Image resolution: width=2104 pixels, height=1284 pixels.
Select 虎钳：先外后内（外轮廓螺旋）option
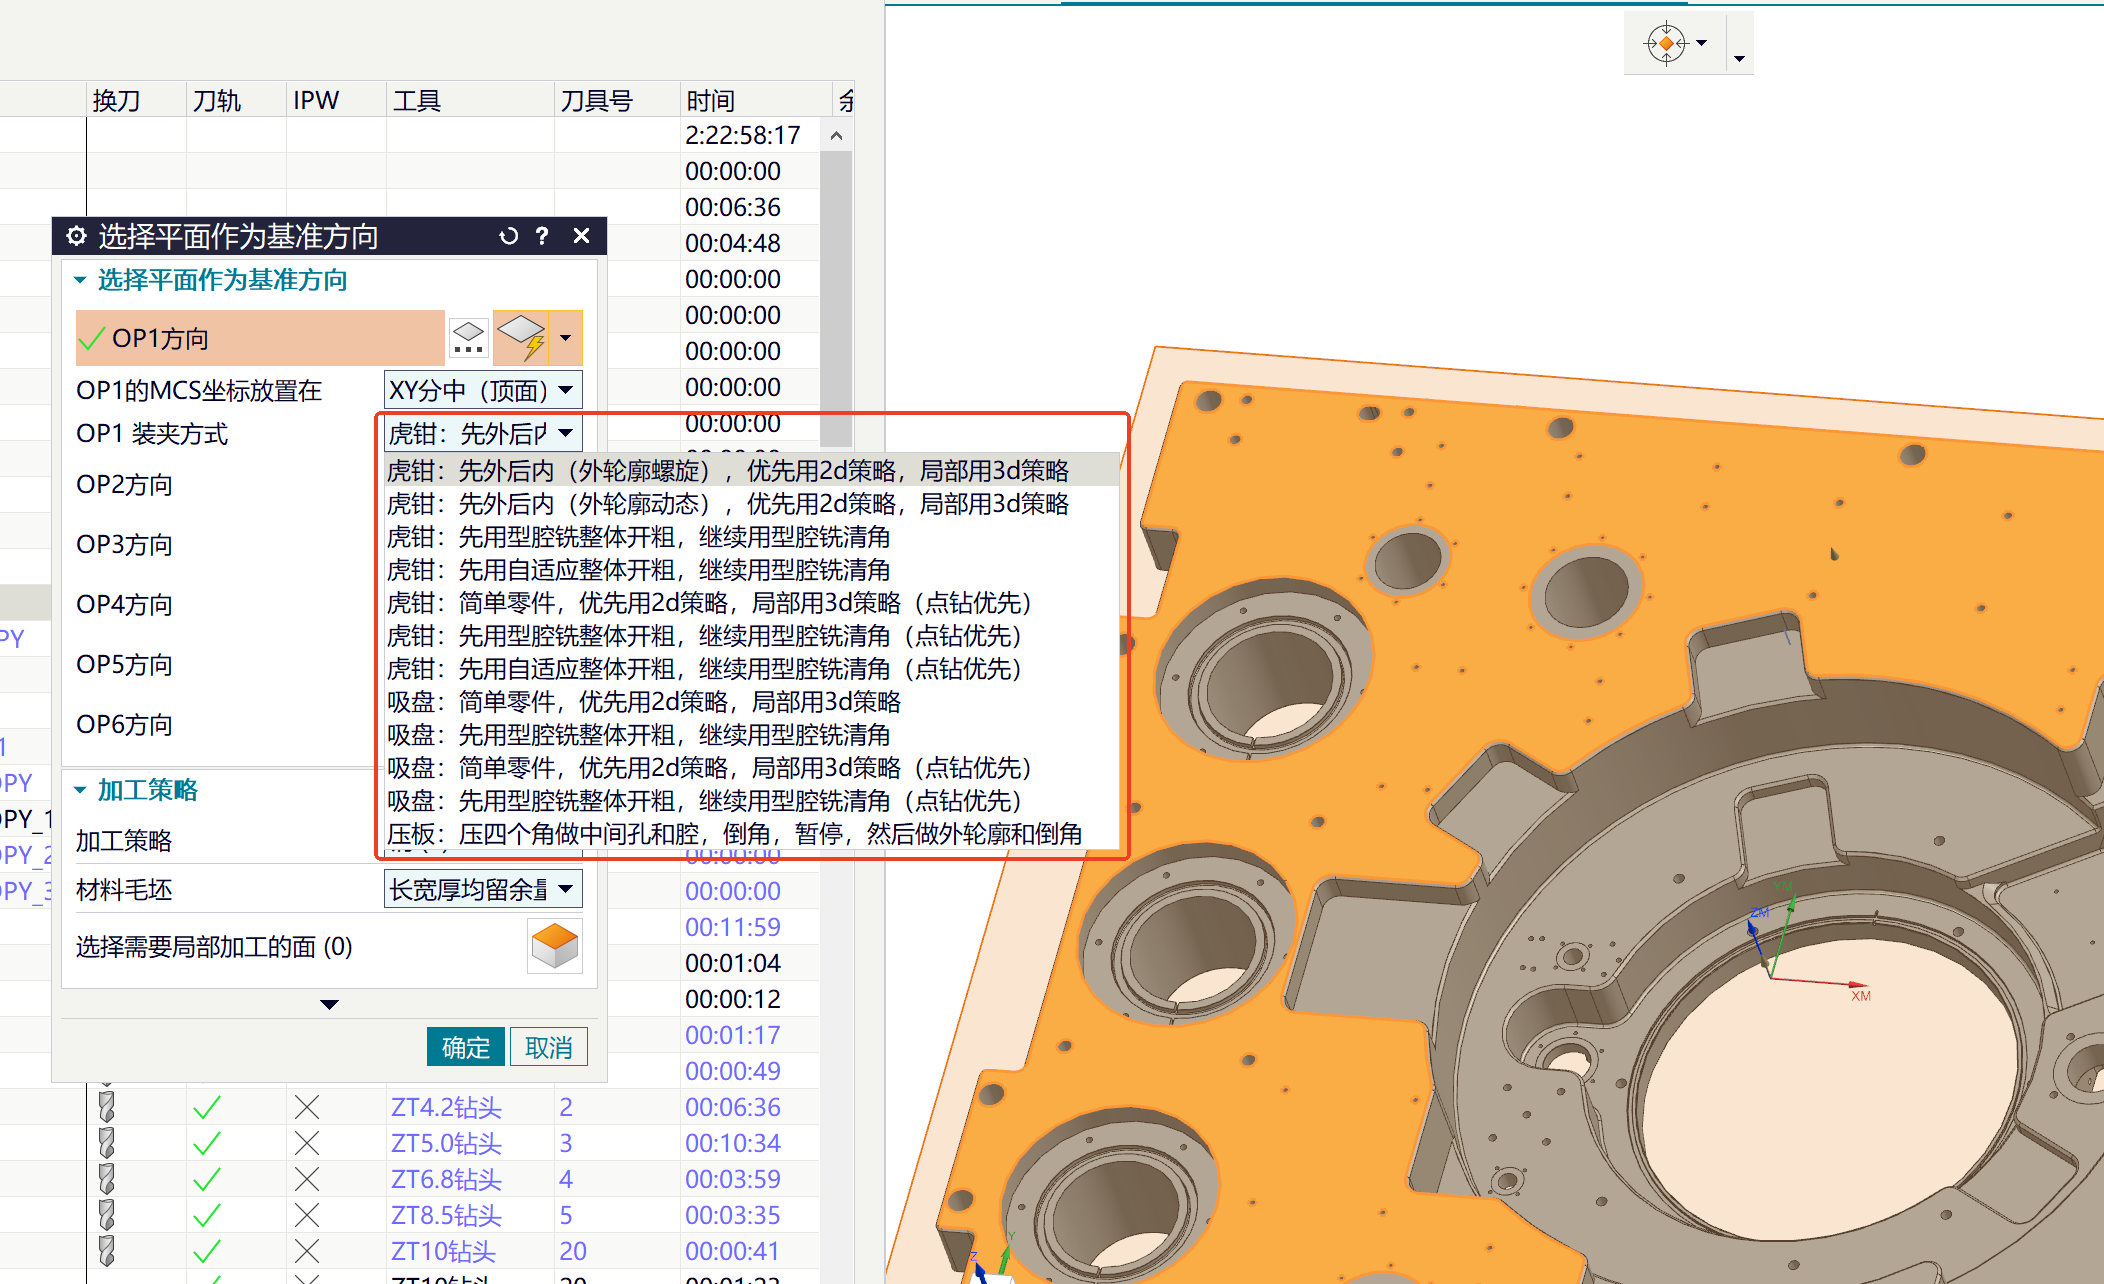(751, 470)
